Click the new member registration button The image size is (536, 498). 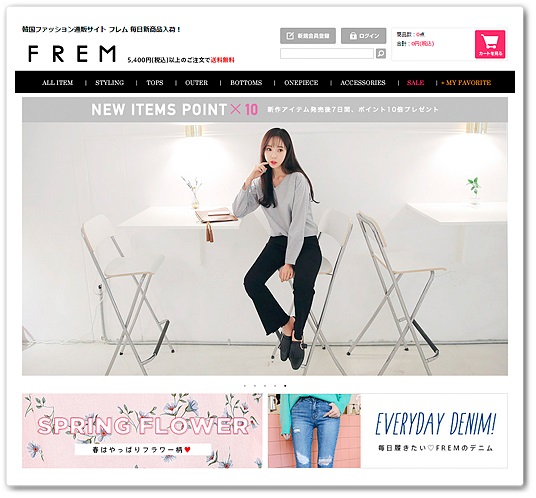coord(308,36)
